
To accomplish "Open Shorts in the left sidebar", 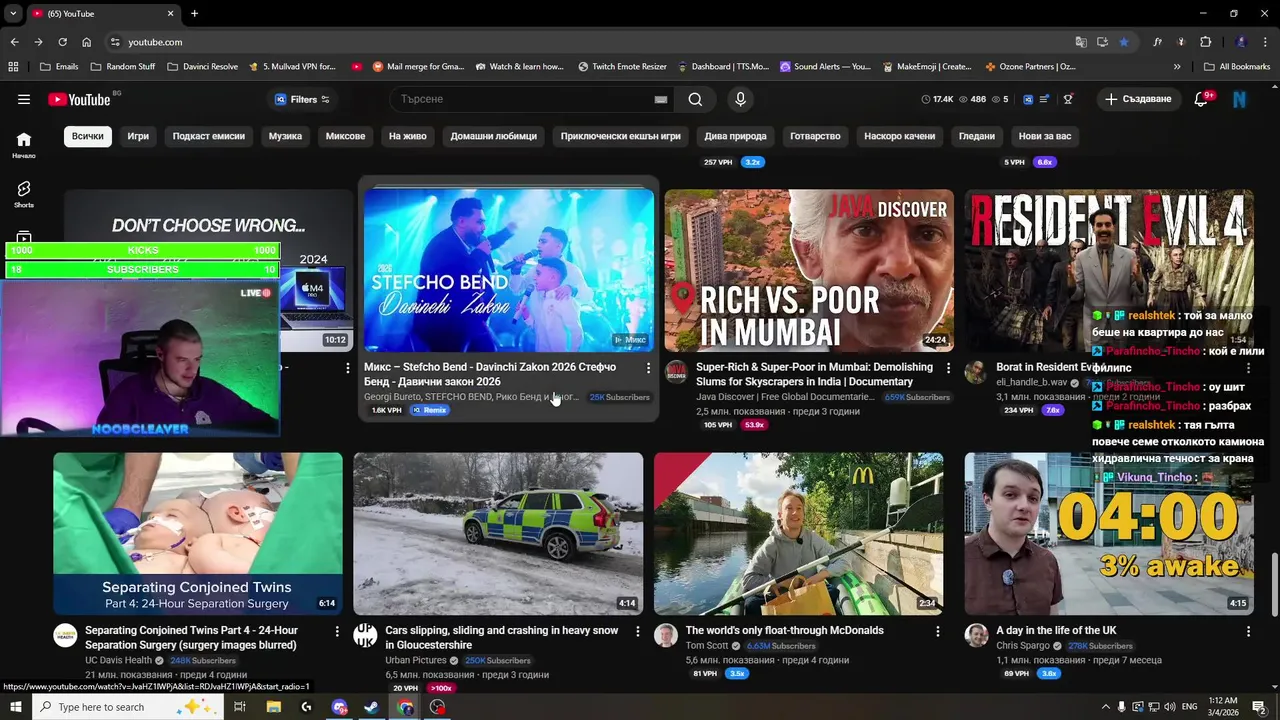I will (24, 194).
